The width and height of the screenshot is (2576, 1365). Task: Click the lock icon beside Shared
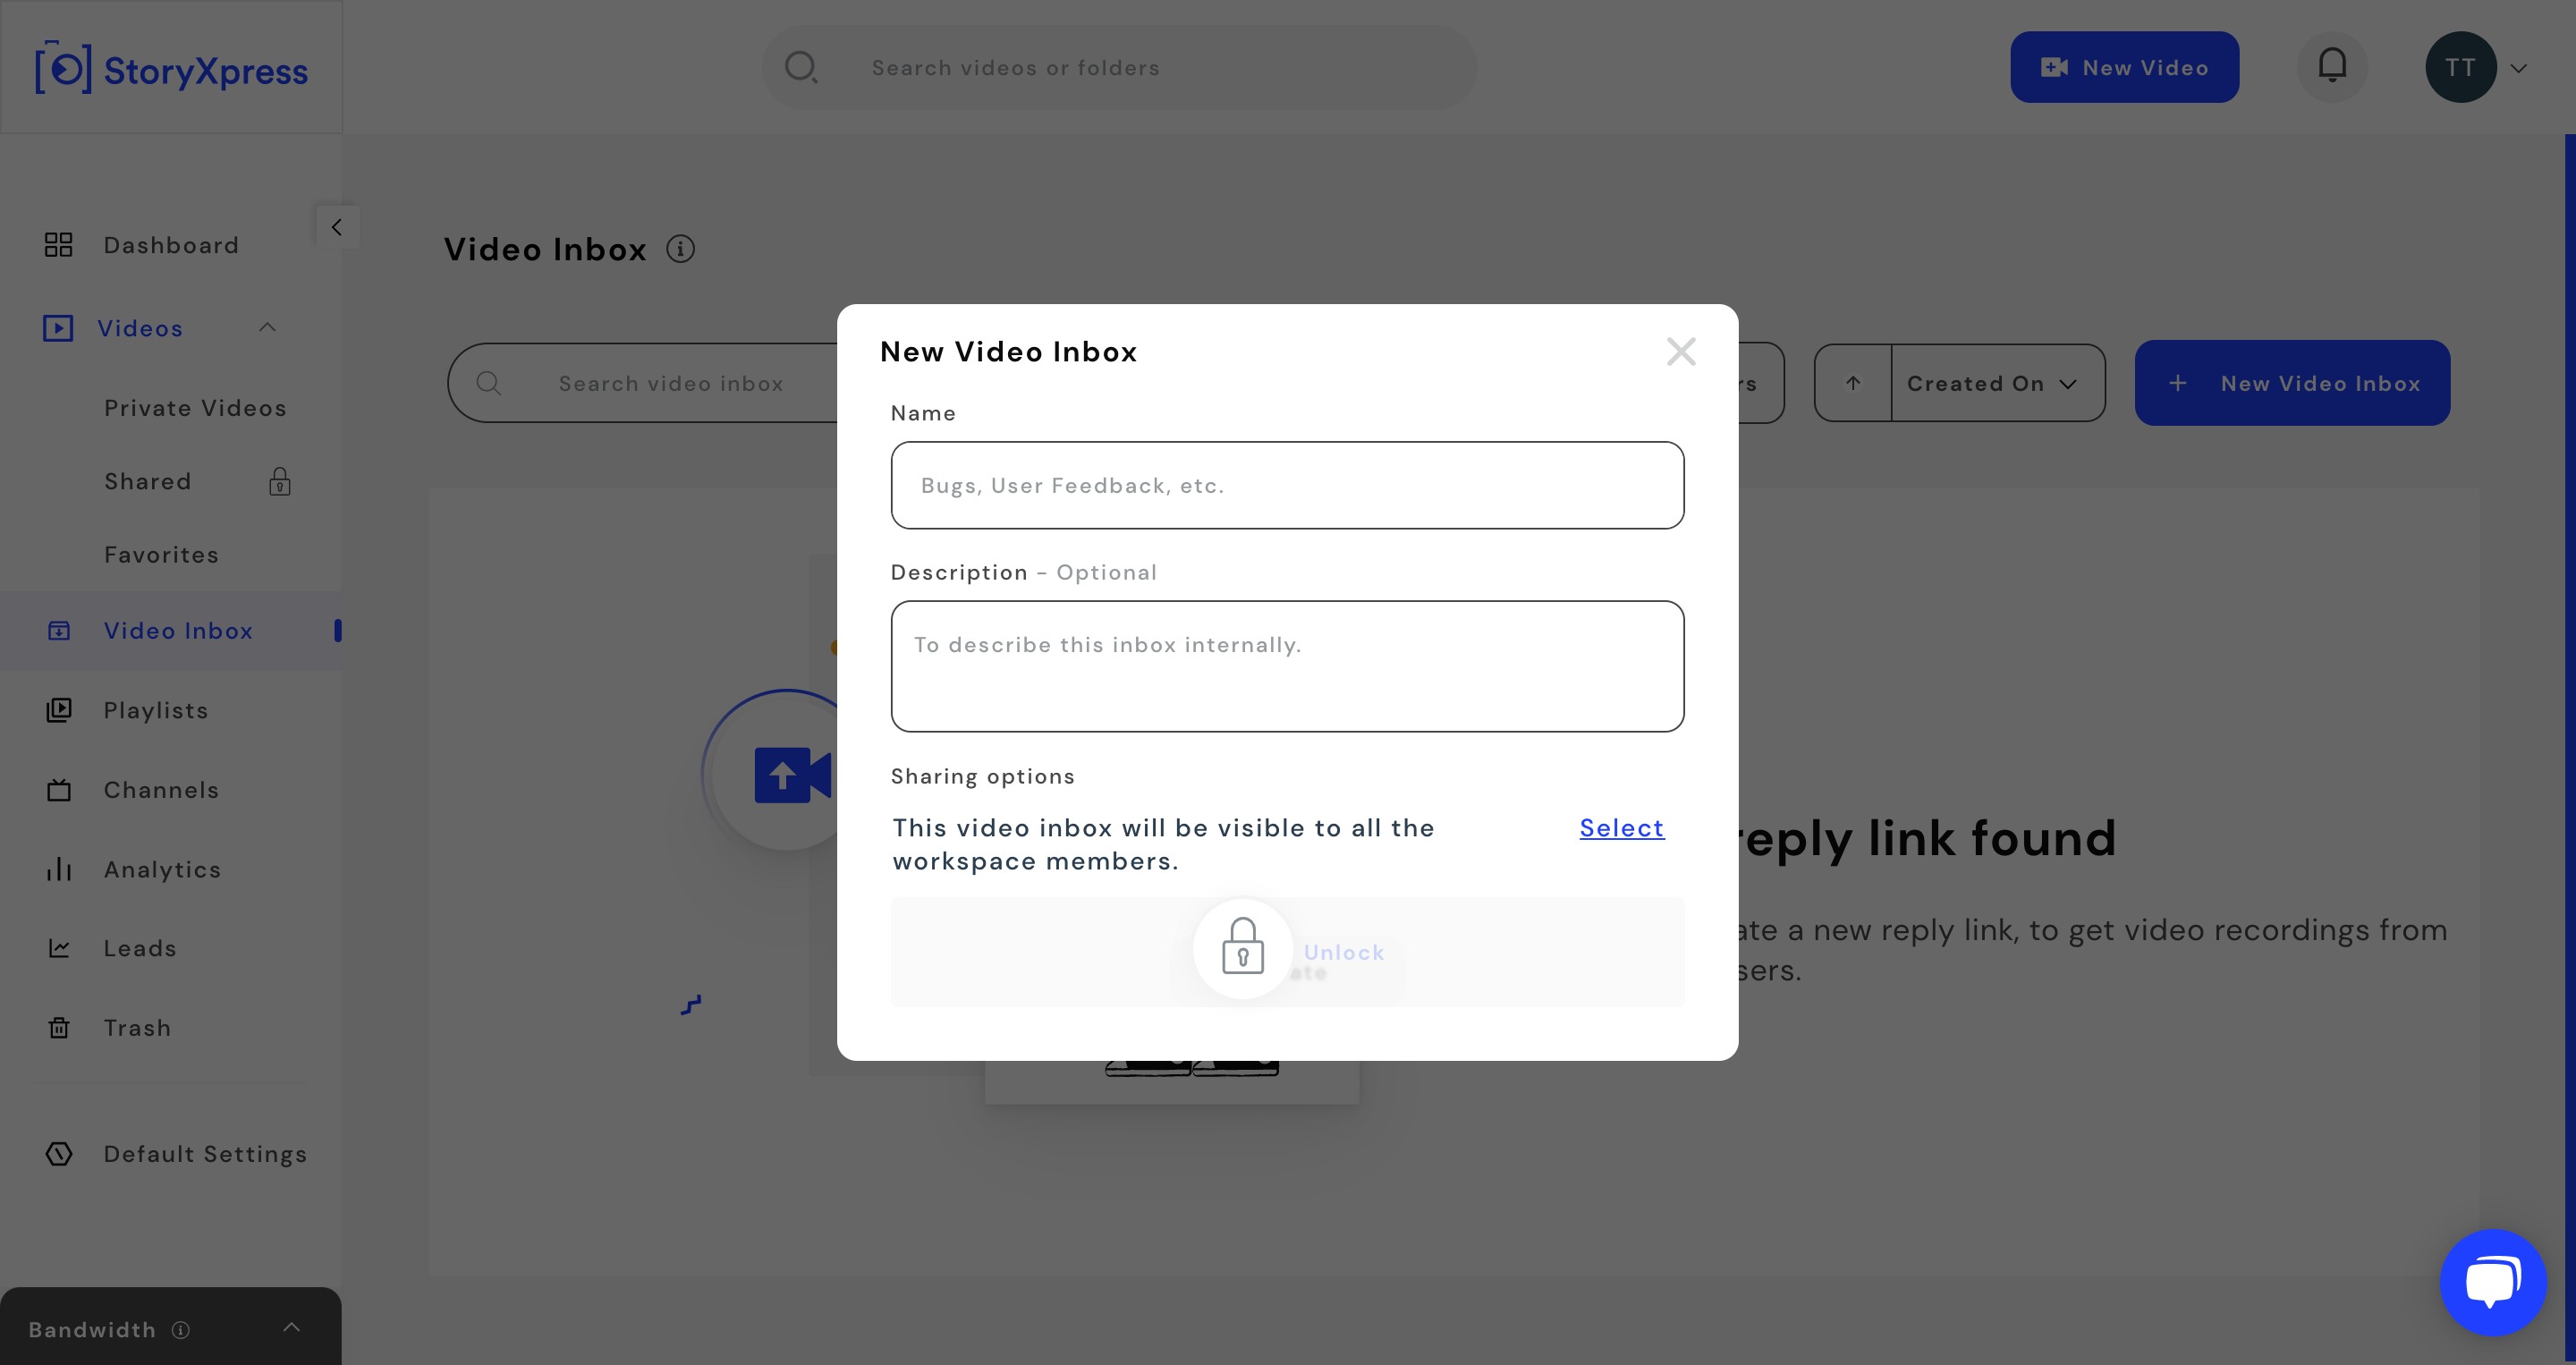(280, 482)
